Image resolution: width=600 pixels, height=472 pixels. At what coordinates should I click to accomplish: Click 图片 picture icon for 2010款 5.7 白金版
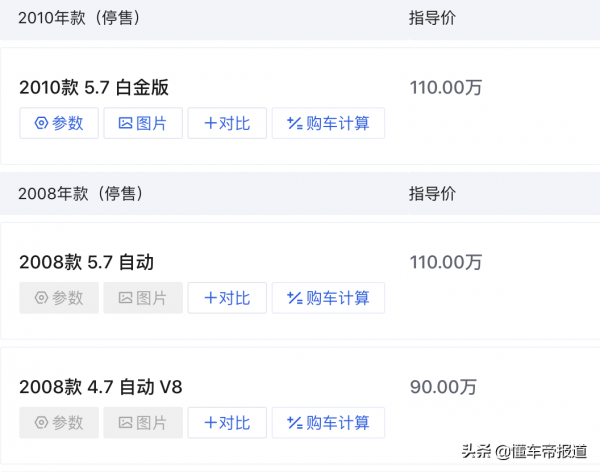pyautogui.click(x=125, y=124)
